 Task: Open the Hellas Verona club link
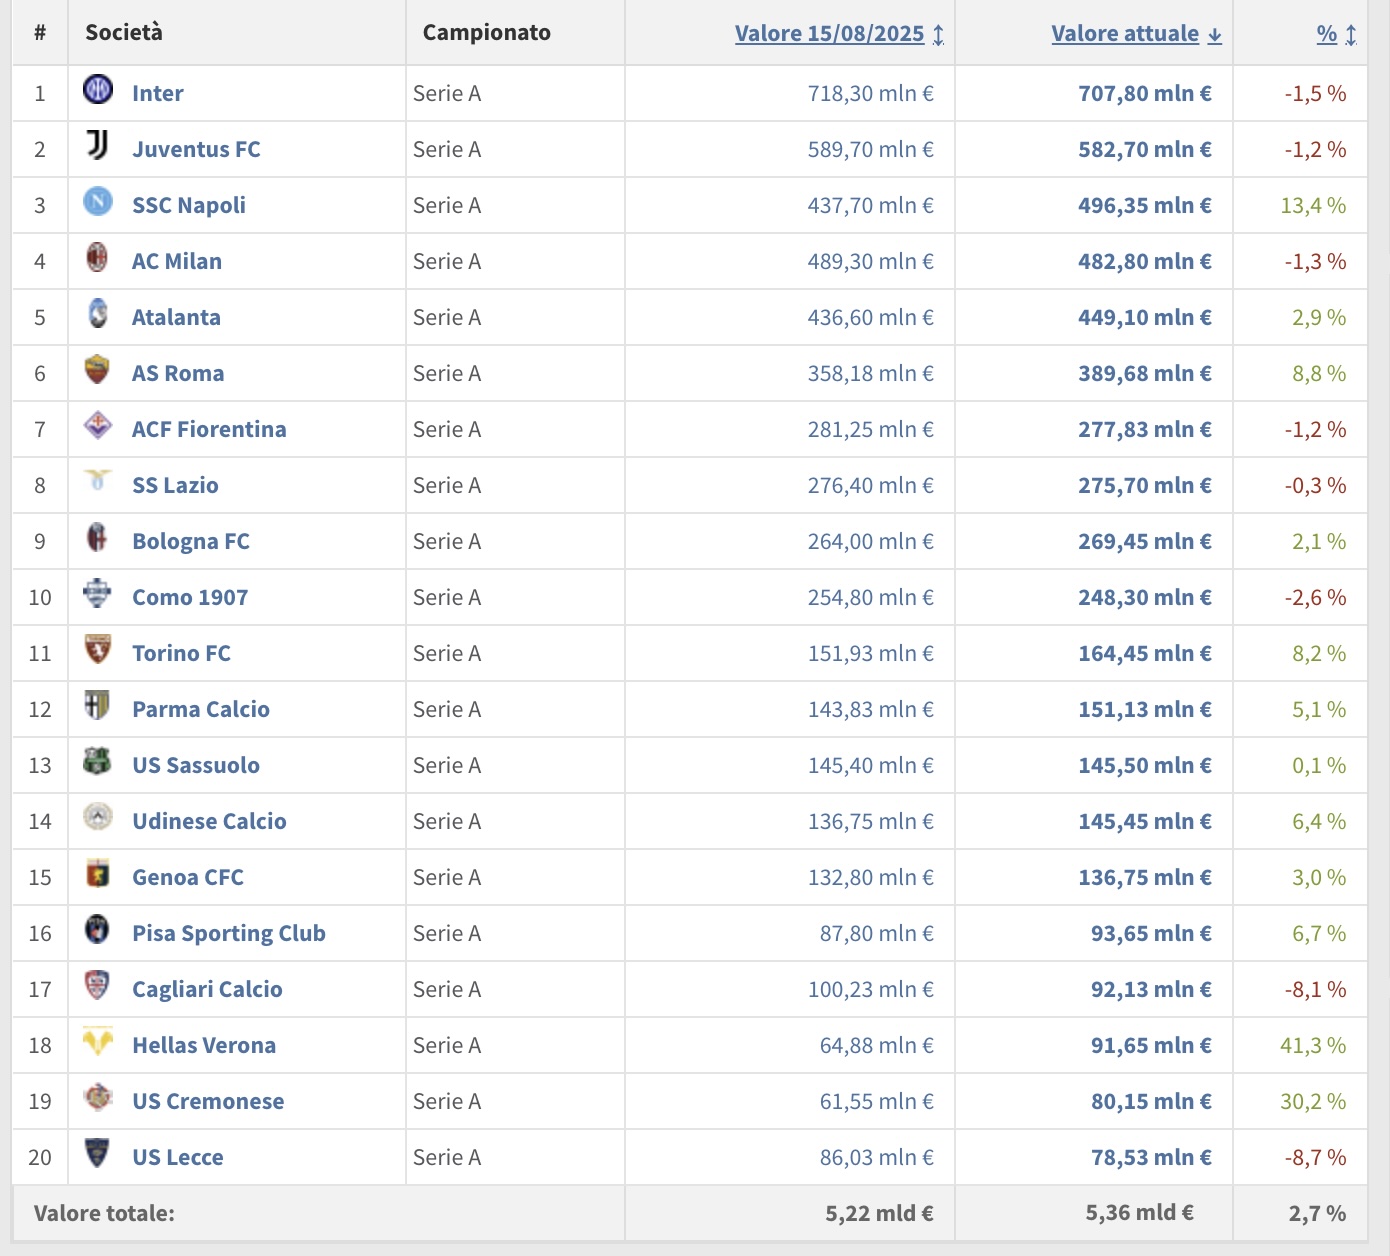(x=204, y=1045)
